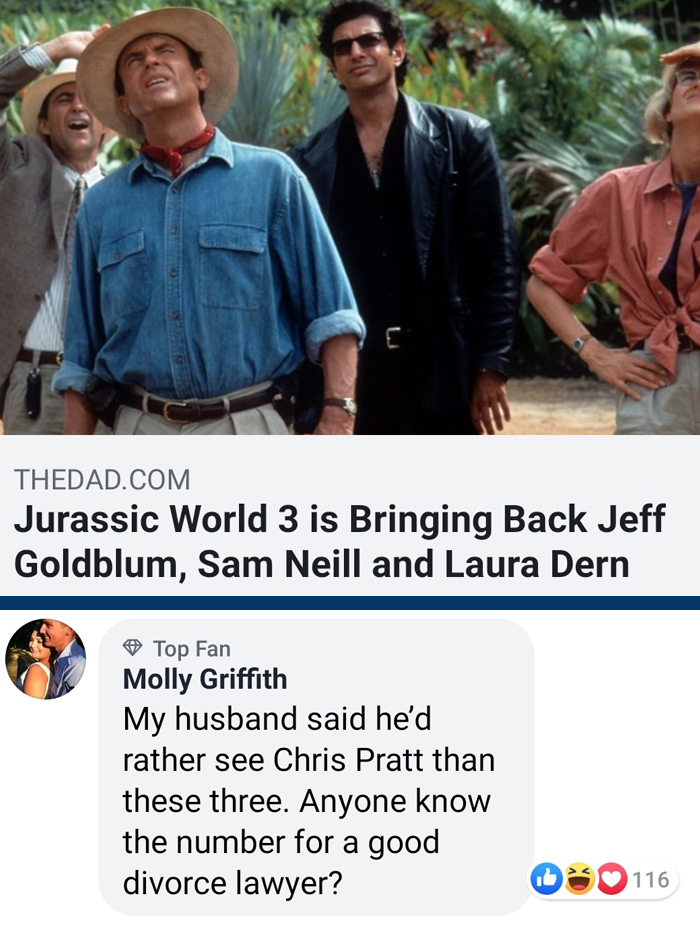
Task: Click the dark blue divider bar below headline
Action: [350, 603]
